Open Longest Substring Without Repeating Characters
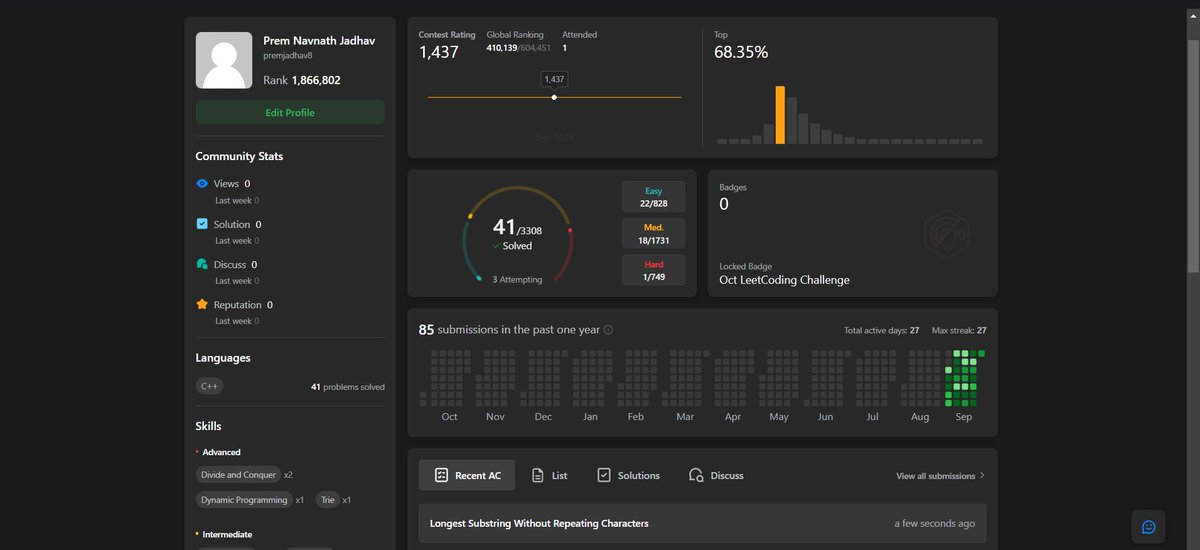This screenshot has height=550, width=1200. (702, 523)
